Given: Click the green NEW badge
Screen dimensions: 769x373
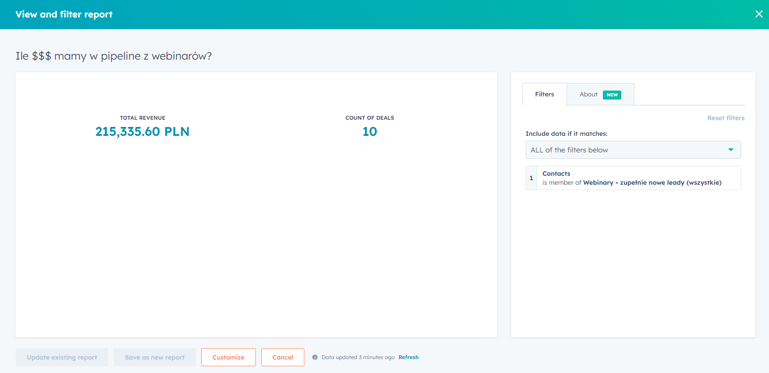Looking at the screenshot, I should pyautogui.click(x=612, y=95).
